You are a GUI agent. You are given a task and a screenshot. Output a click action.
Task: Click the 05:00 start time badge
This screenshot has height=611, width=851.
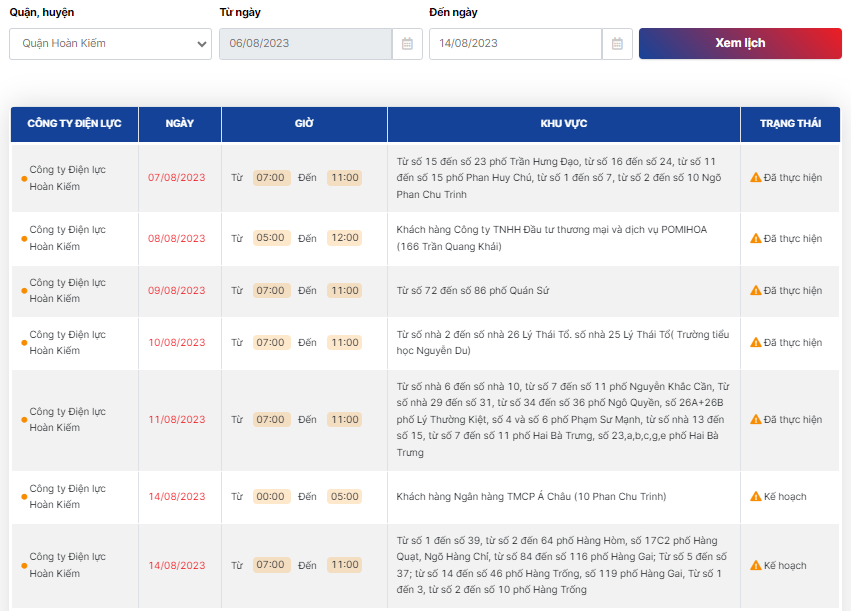pos(270,238)
